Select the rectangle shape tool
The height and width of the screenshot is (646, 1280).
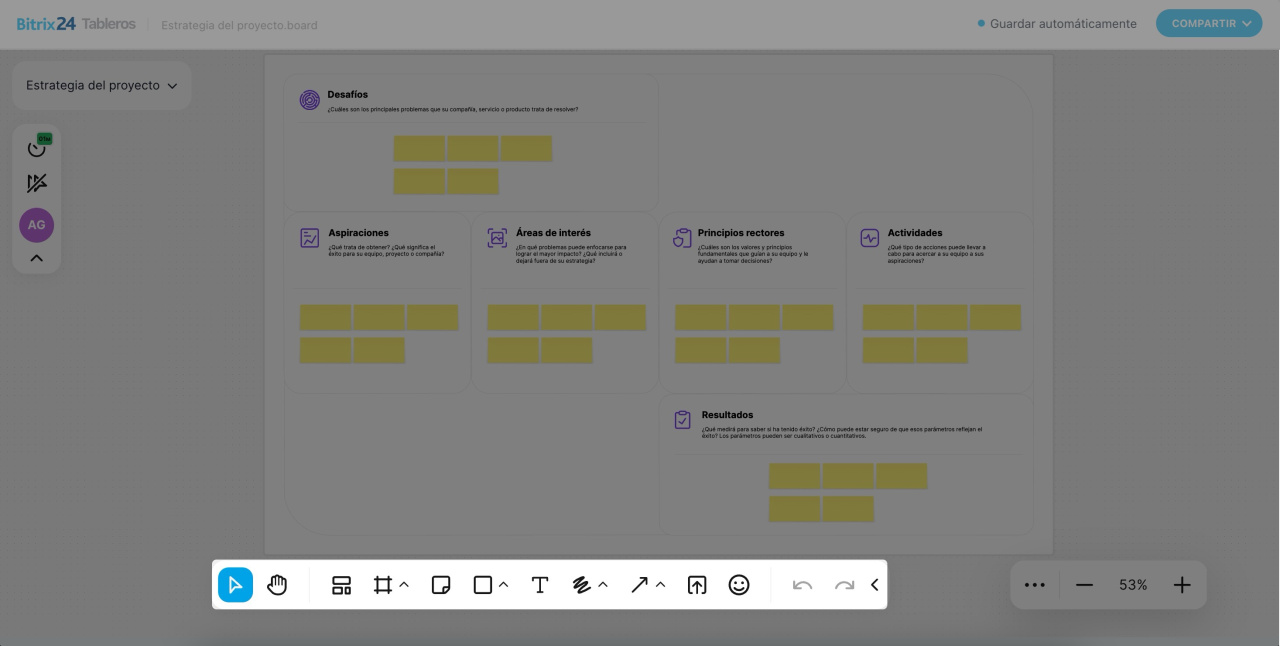click(483, 585)
